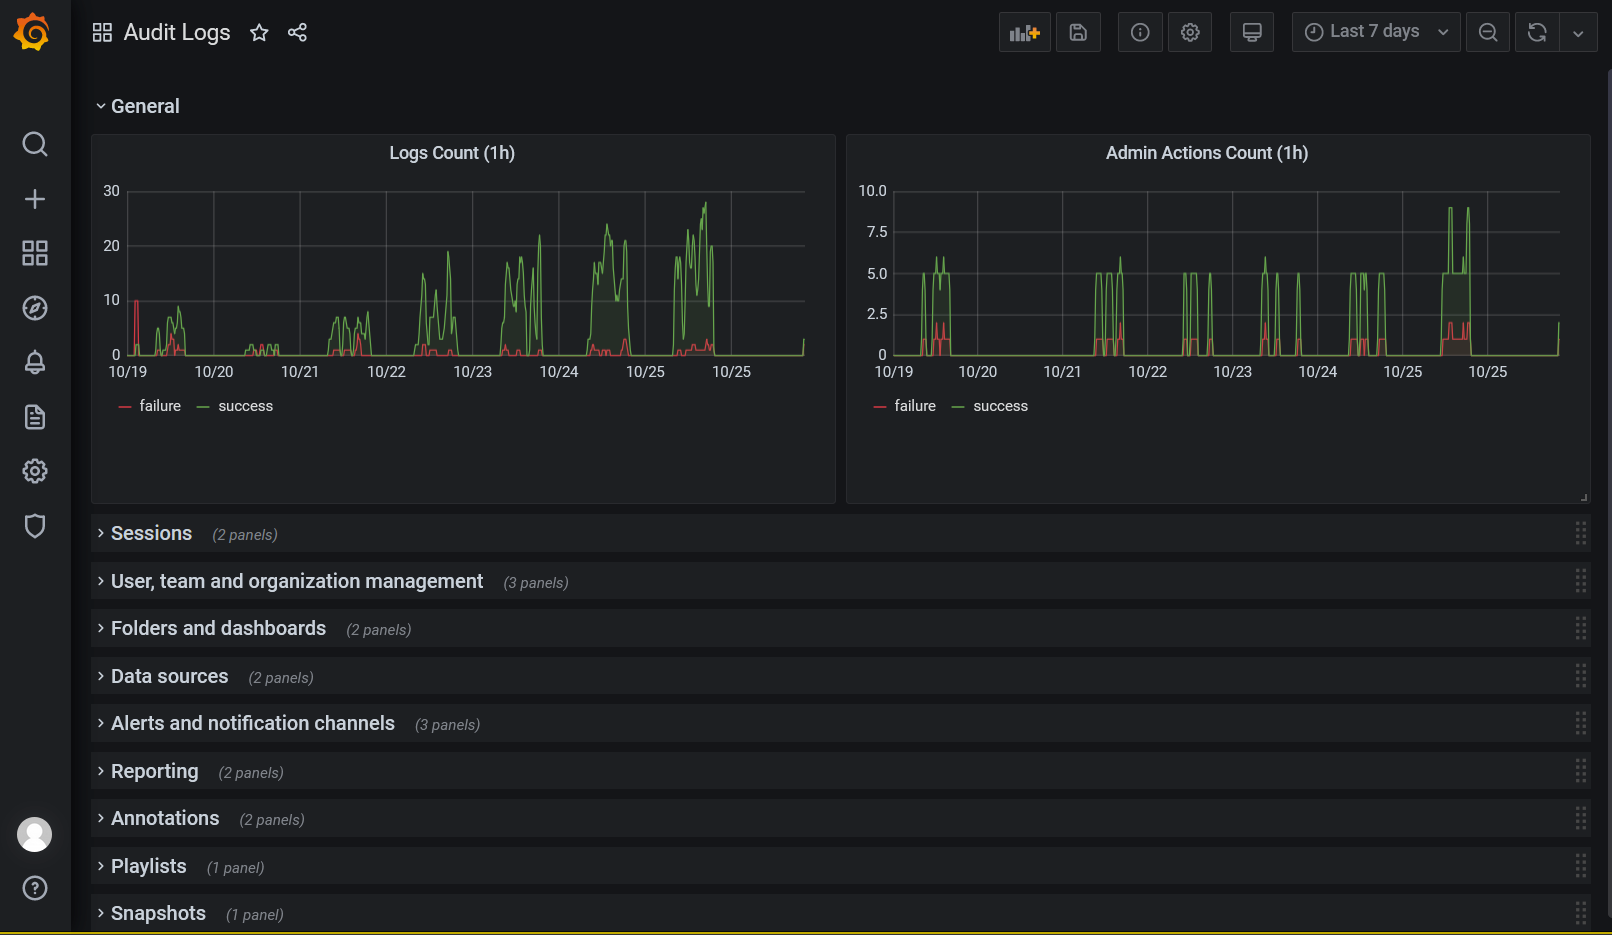Share the Audit Logs dashboard
Viewport: 1612px width, 935px height.
pyautogui.click(x=297, y=33)
